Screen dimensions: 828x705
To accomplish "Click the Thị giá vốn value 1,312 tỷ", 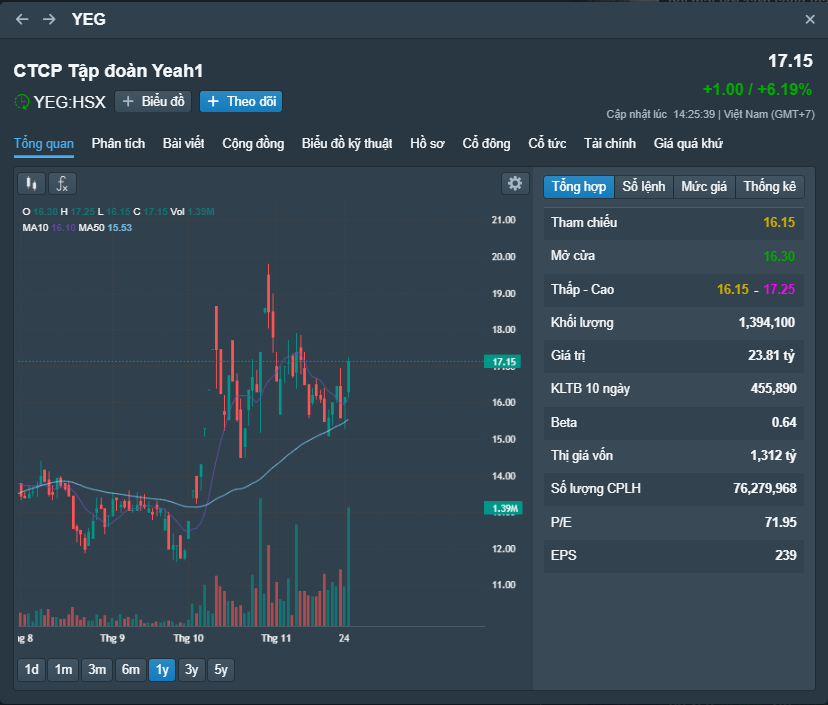I will click(773, 455).
